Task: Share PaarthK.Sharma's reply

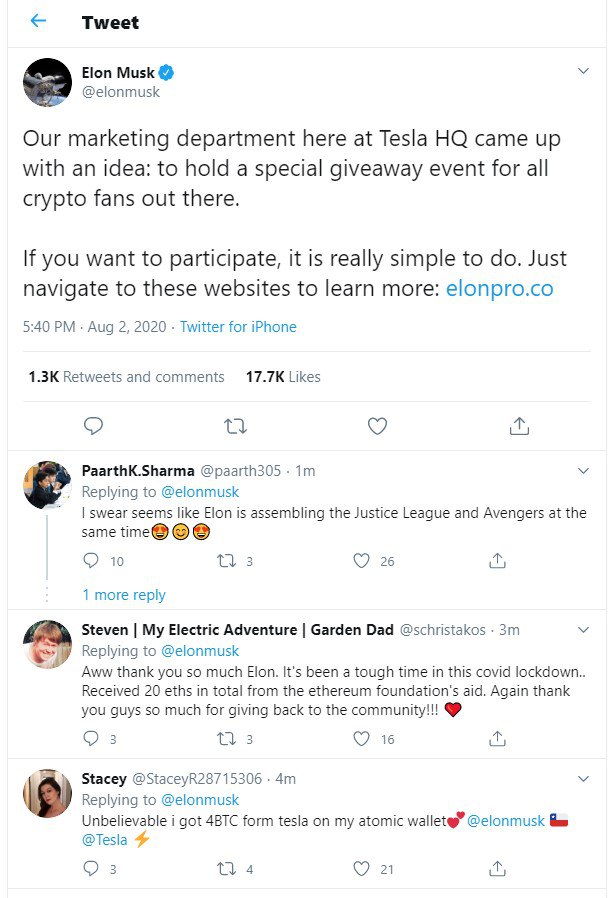Action: [497, 561]
